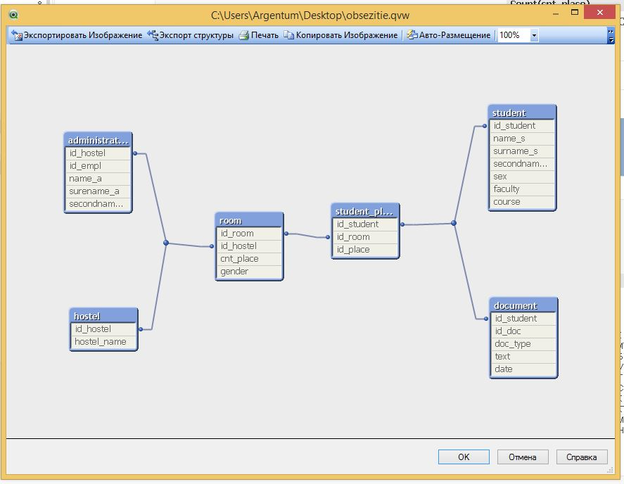Viewport: 624px width, 484px height.
Task: Open help with the Справка button
Action: [x=582, y=457]
